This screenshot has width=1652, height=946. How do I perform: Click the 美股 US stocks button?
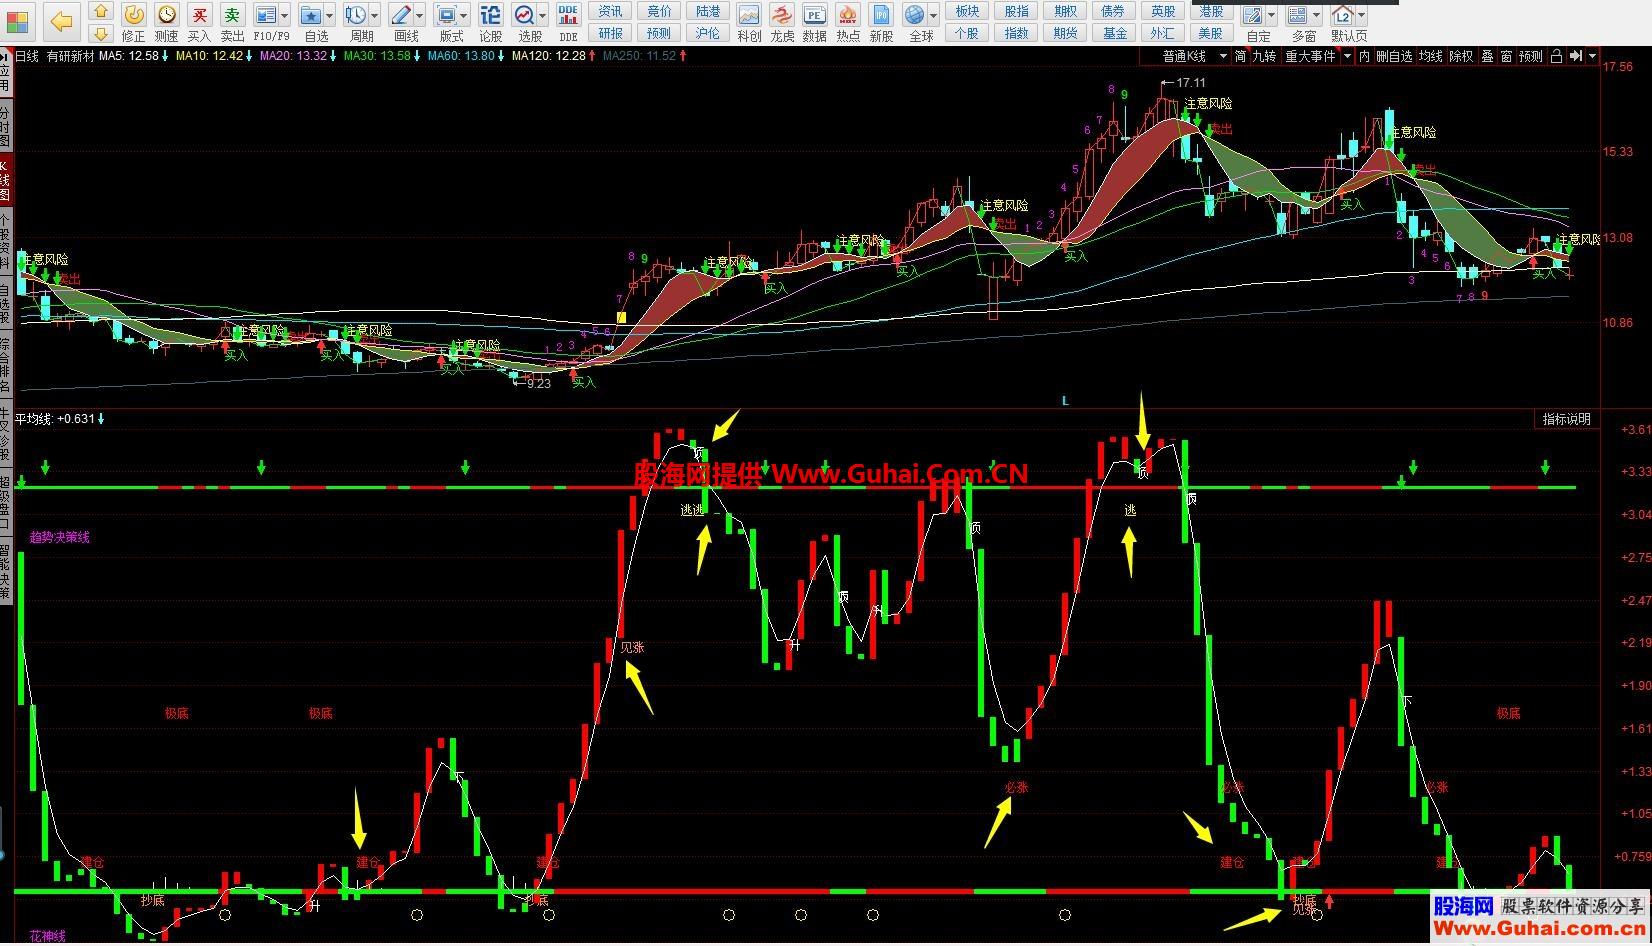pyautogui.click(x=1211, y=33)
